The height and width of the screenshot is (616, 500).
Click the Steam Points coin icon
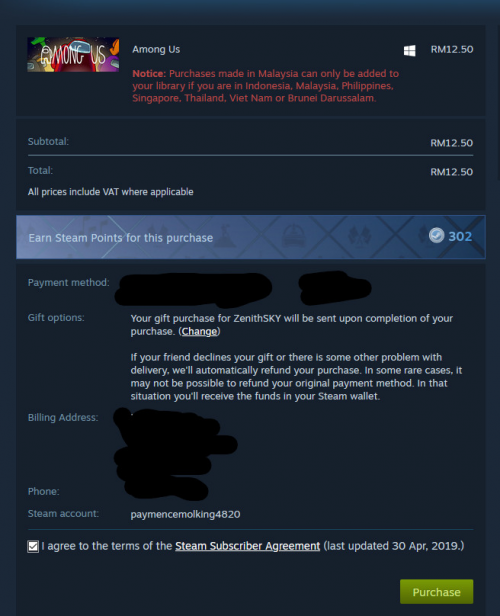pyautogui.click(x=436, y=235)
